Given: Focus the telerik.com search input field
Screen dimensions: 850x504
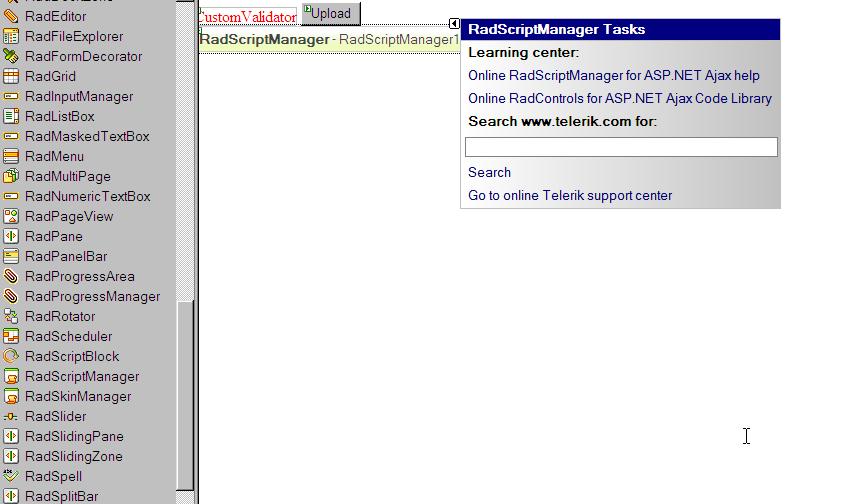Looking at the screenshot, I should click(x=621, y=147).
